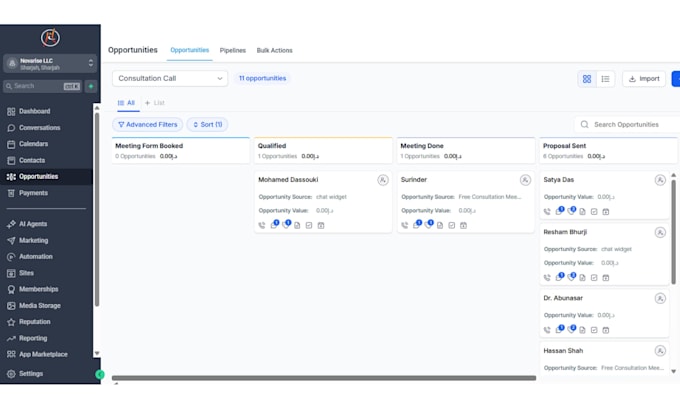Open Advanced Filters
The image size is (680, 409).
tap(147, 124)
